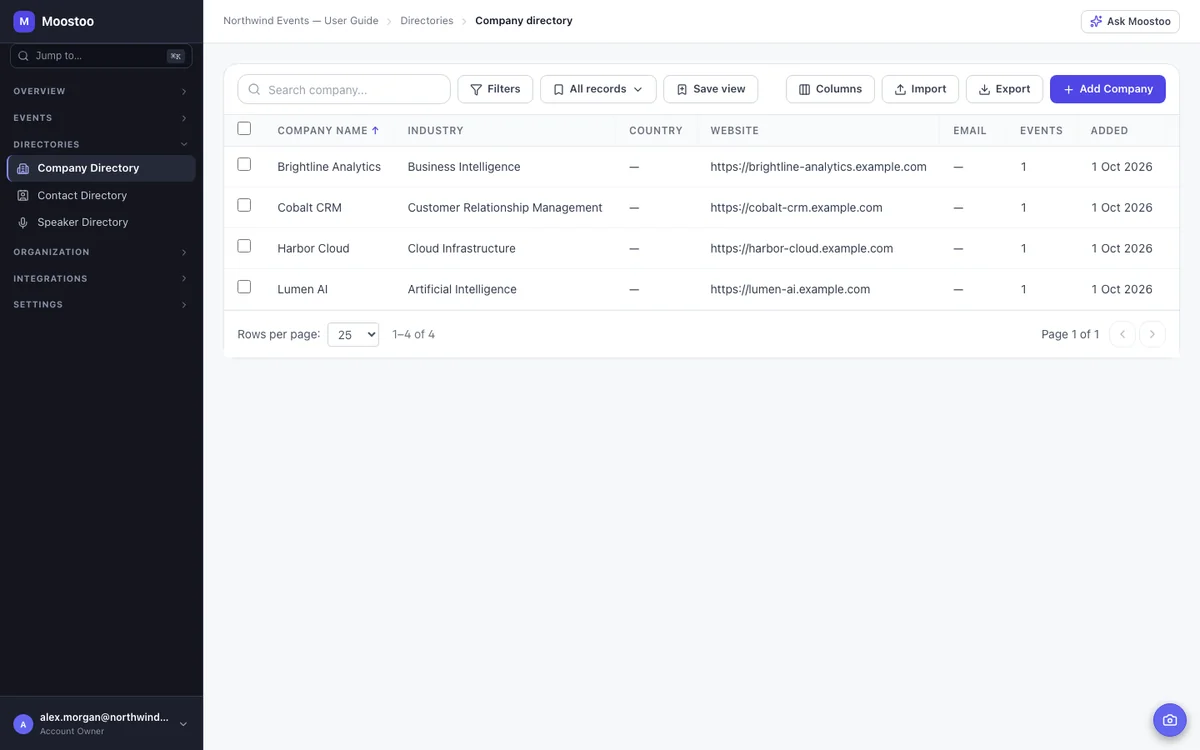Open the screenshot camera button
Screen dimensions: 1200x750
[x=1170, y=720]
